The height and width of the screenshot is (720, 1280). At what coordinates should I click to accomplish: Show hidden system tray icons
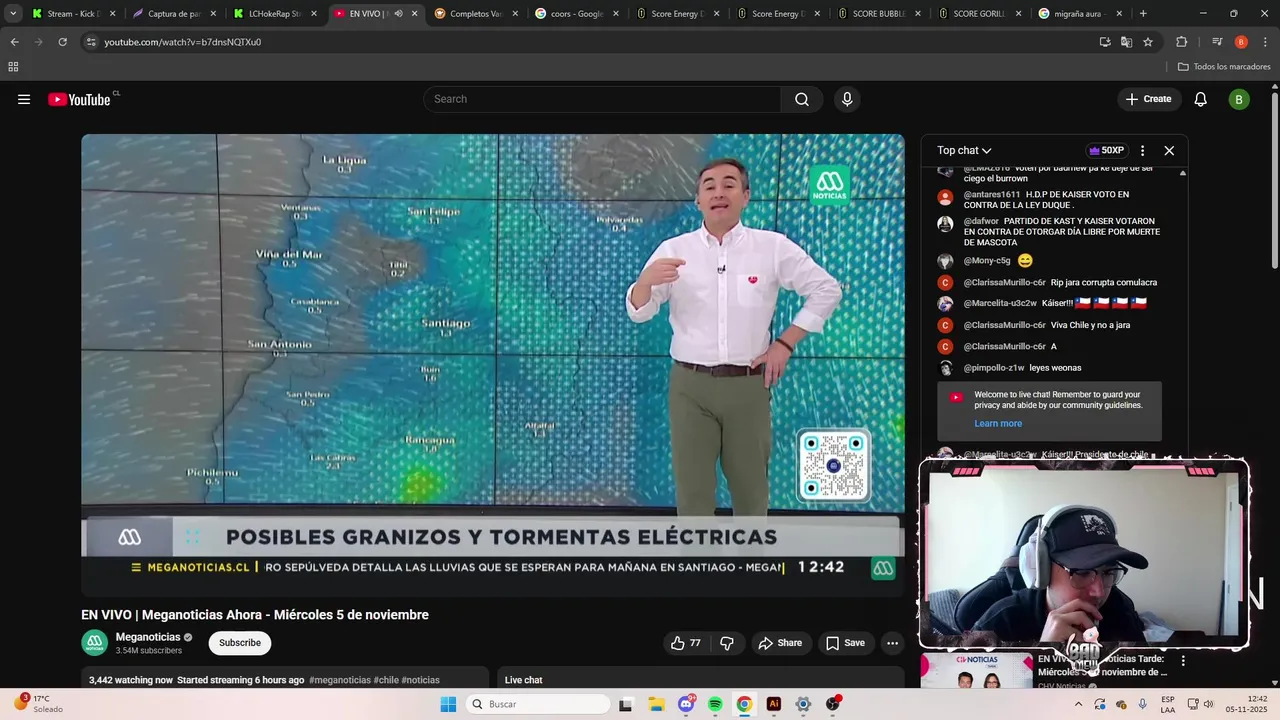tap(1078, 704)
